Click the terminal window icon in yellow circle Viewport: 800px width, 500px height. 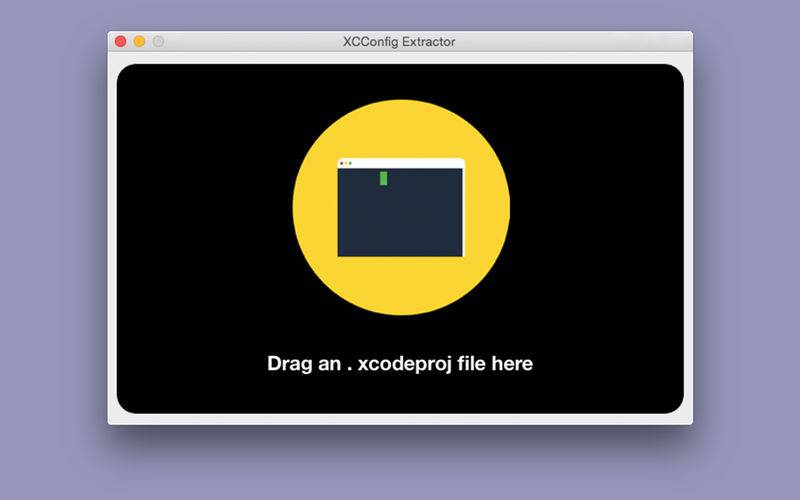pos(401,208)
